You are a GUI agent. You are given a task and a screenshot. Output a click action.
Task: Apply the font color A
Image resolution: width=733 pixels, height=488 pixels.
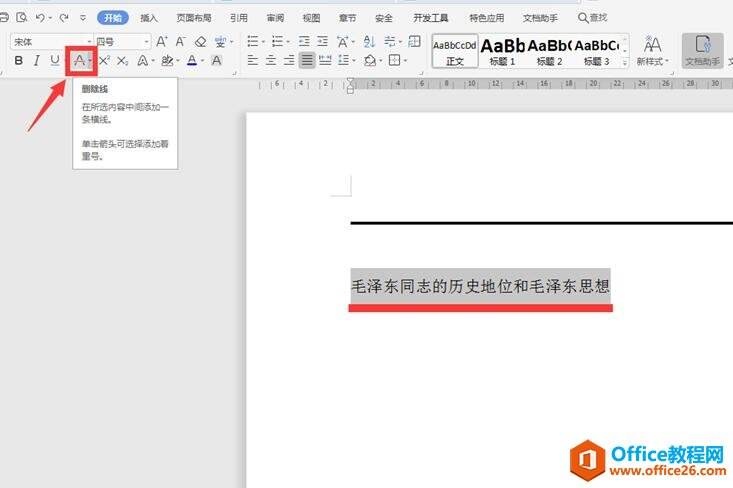click(192, 60)
